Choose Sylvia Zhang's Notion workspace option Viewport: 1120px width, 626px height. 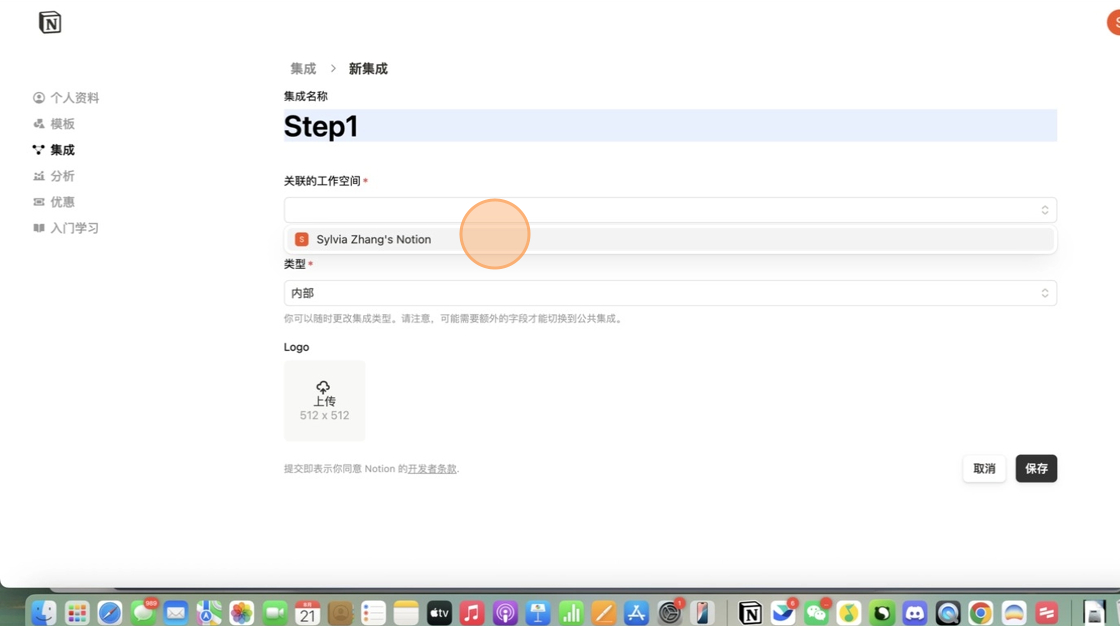point(670,239)
